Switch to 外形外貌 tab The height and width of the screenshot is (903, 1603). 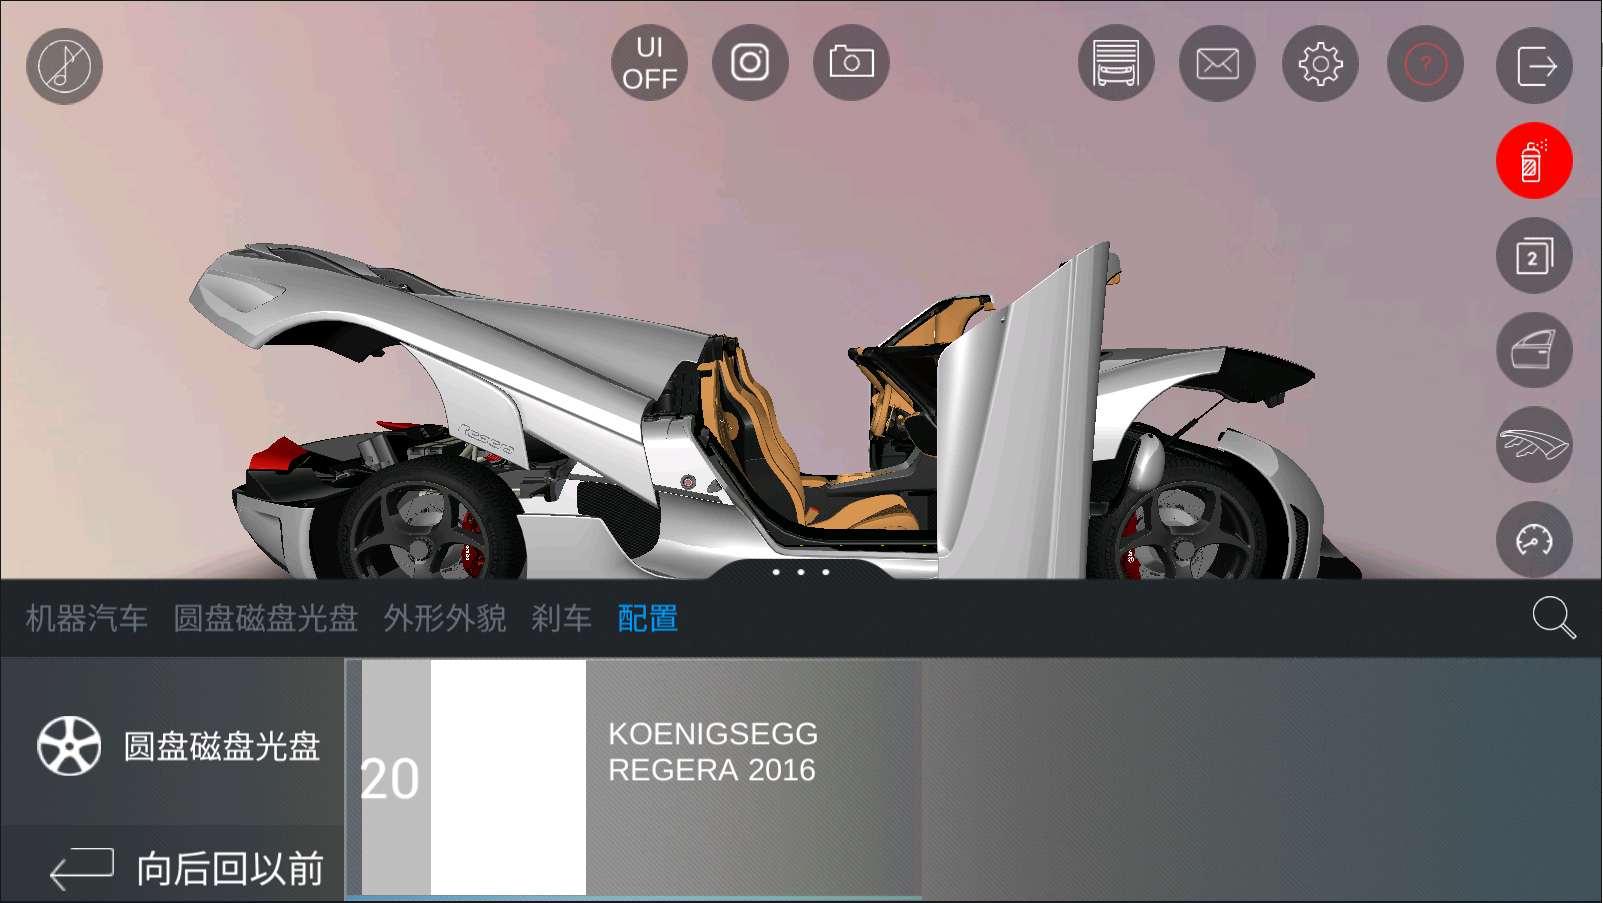[445, 619]
